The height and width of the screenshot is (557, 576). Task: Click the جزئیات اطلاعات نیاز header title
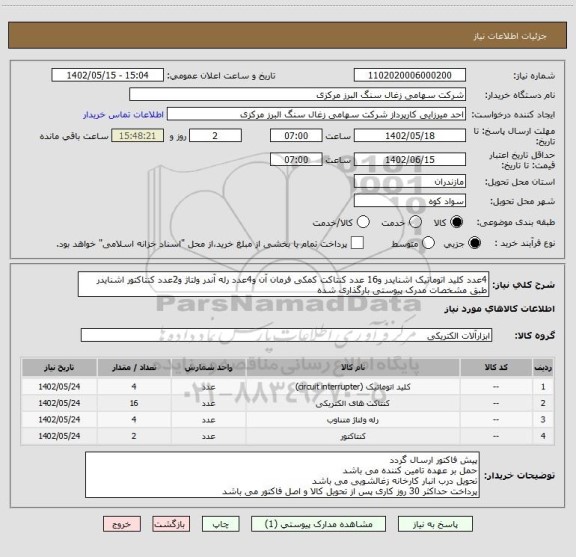tap(510, 36)
